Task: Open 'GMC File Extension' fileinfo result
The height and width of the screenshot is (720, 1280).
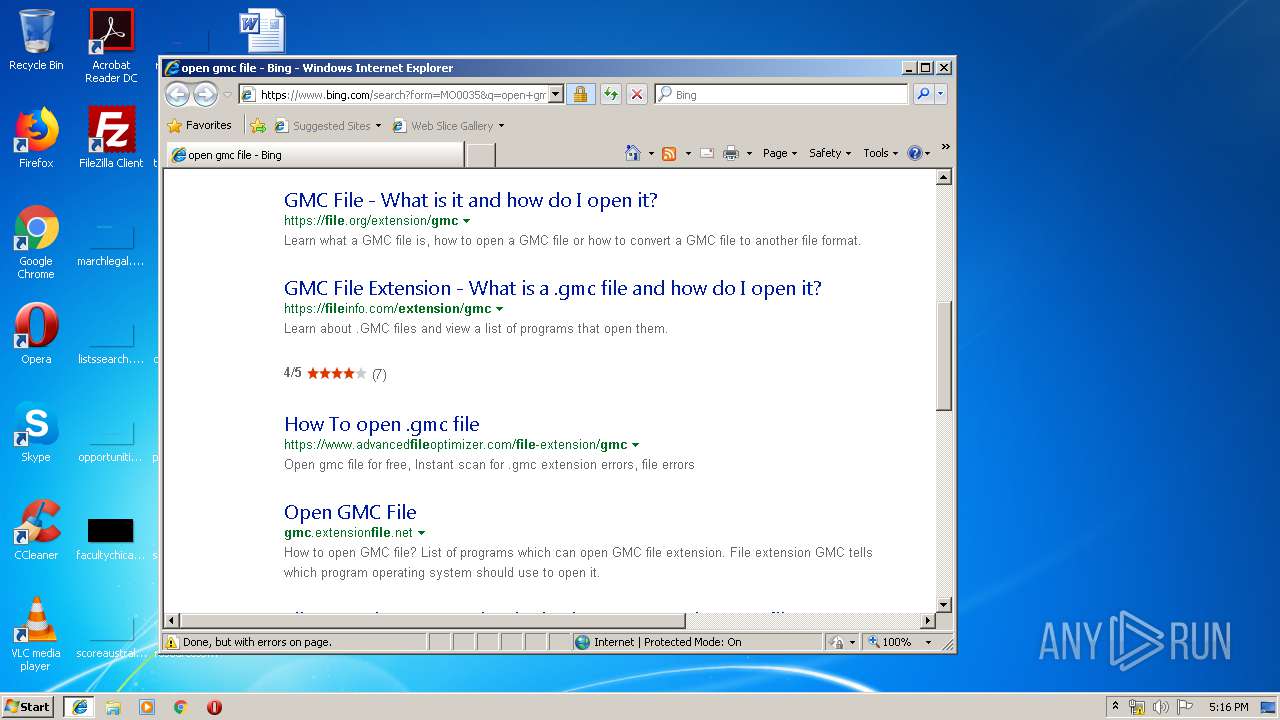Action: pos(553,288)
